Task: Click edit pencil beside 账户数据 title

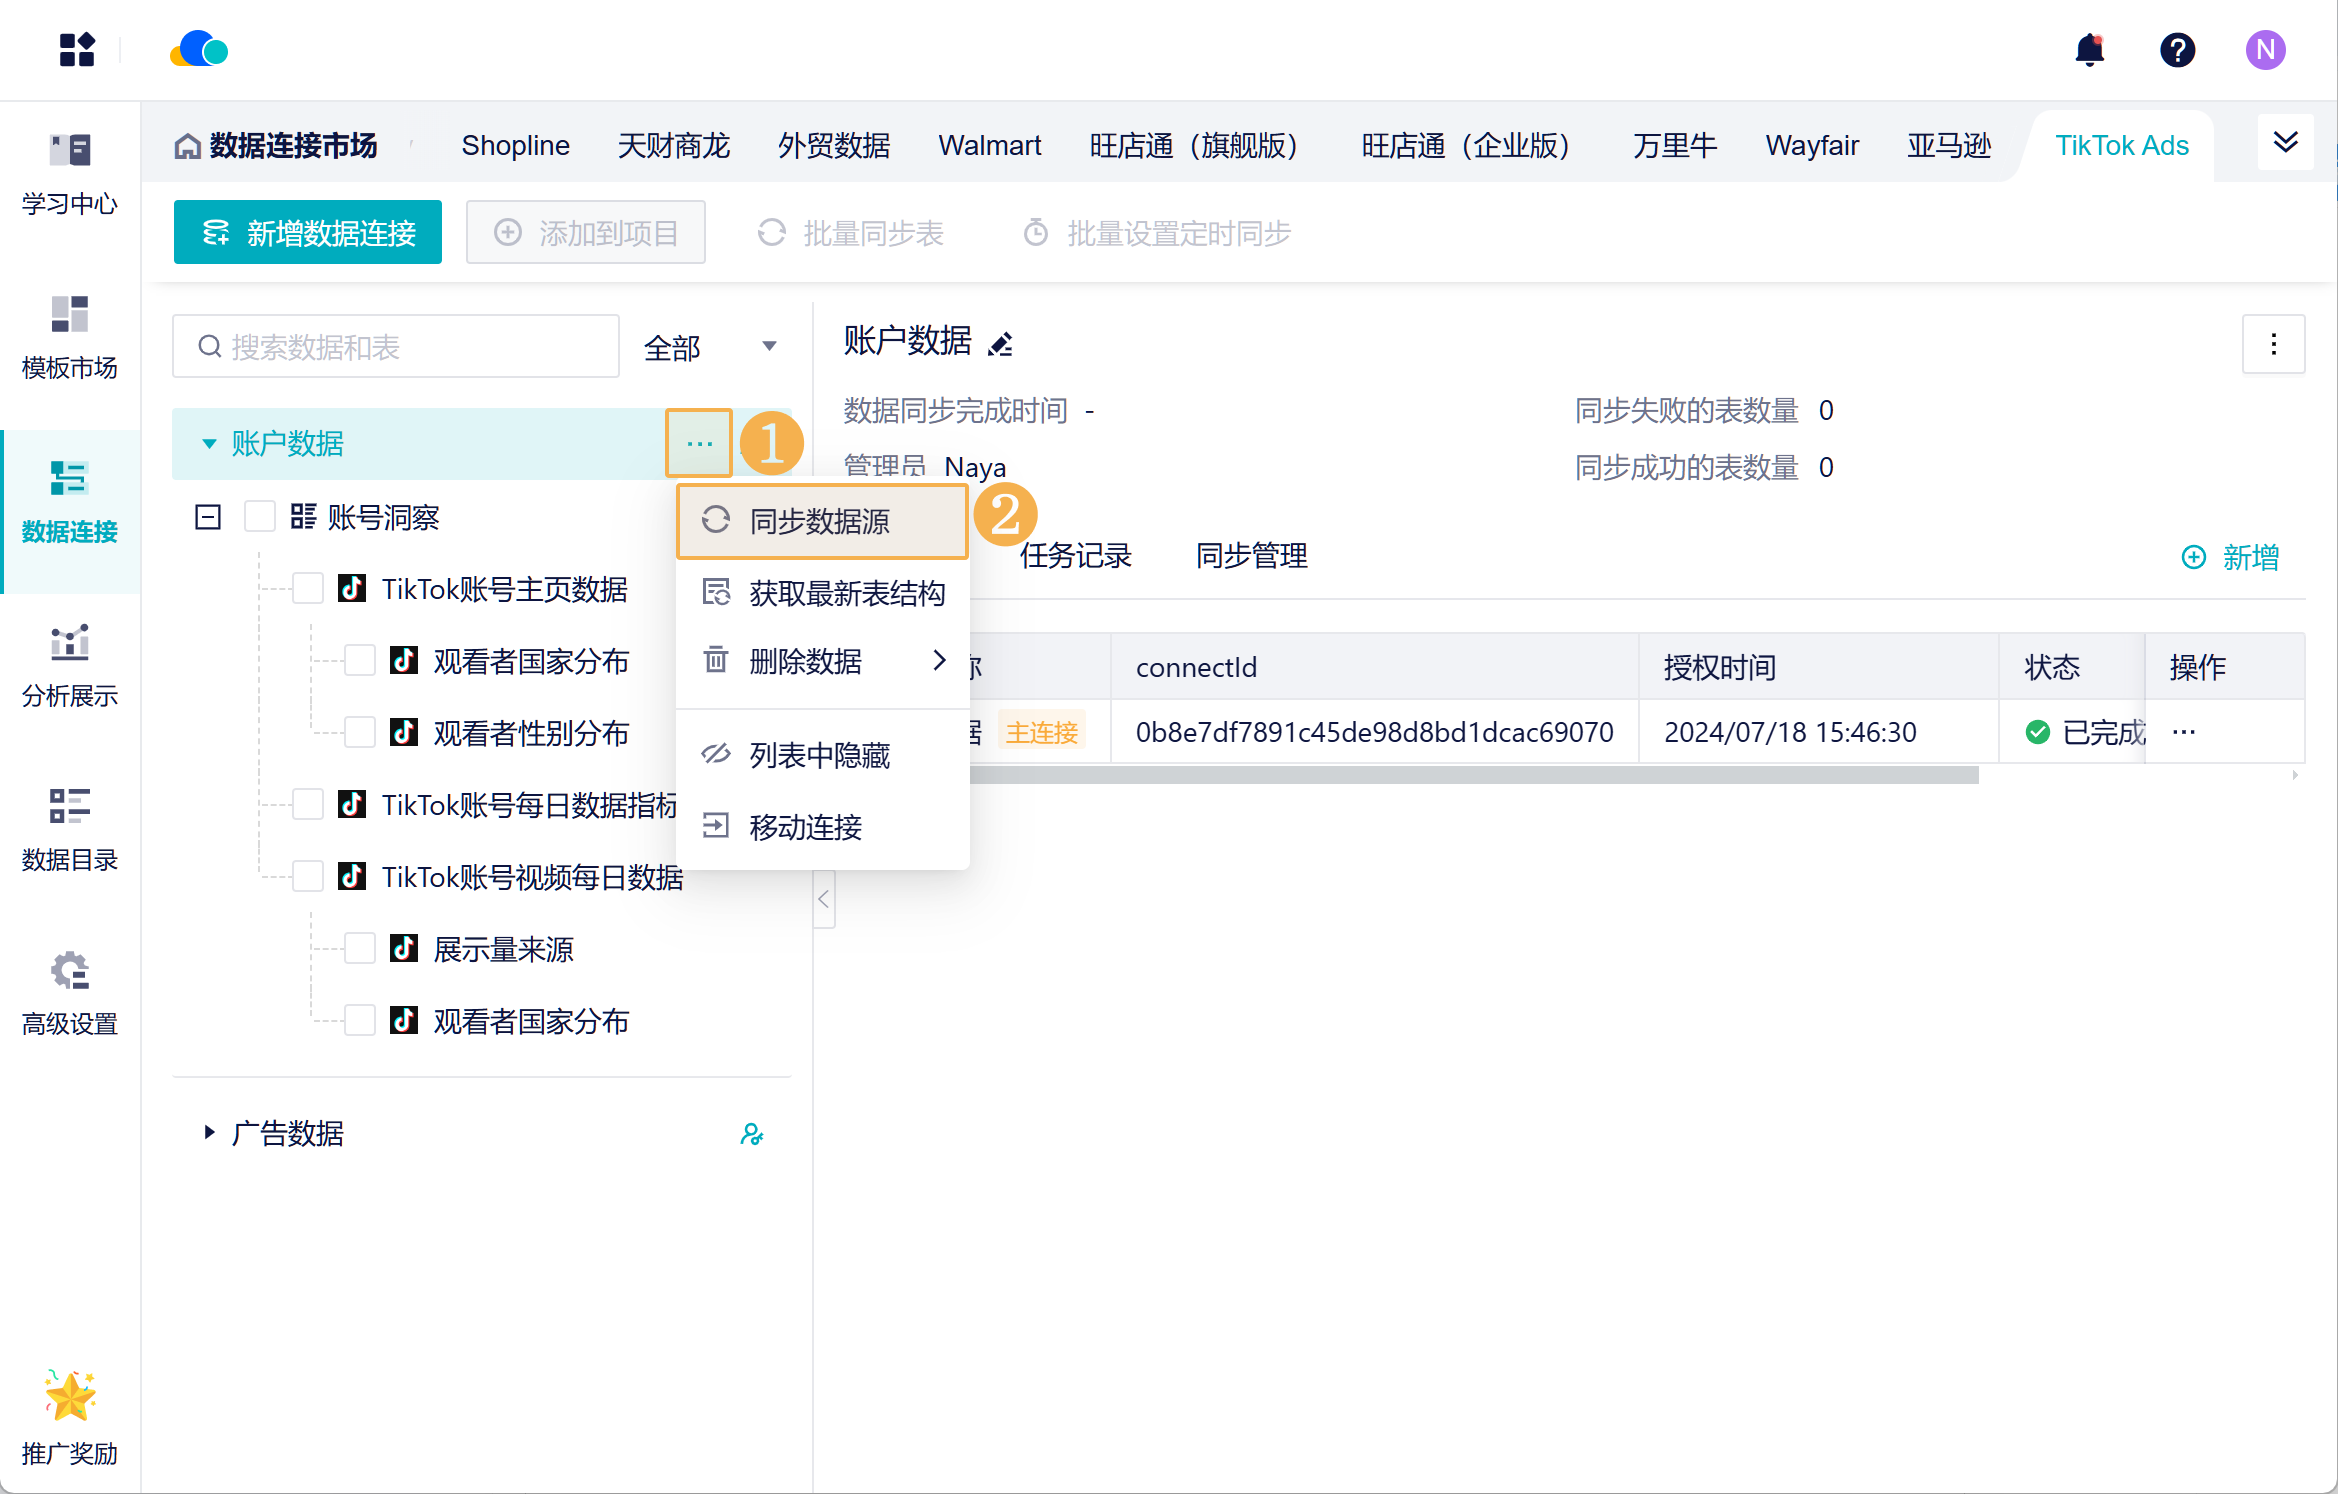Action: (x=1000, y=344)
